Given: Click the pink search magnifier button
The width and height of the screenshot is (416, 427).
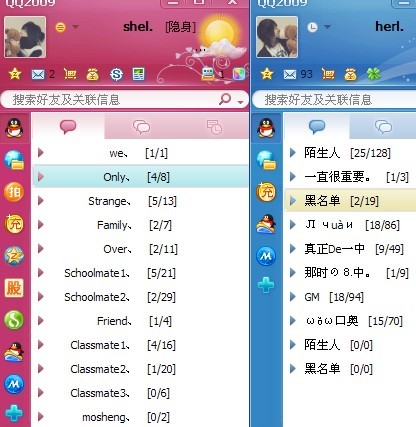Looking at the screenshot, I should click(x=225, y=99).
